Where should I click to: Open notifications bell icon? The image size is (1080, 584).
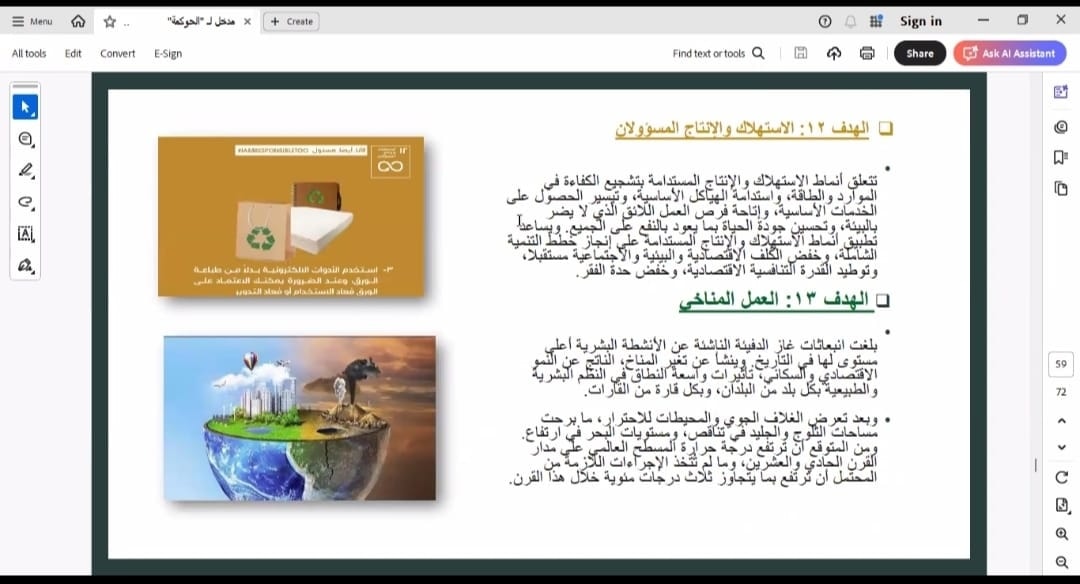pos(851,21)
